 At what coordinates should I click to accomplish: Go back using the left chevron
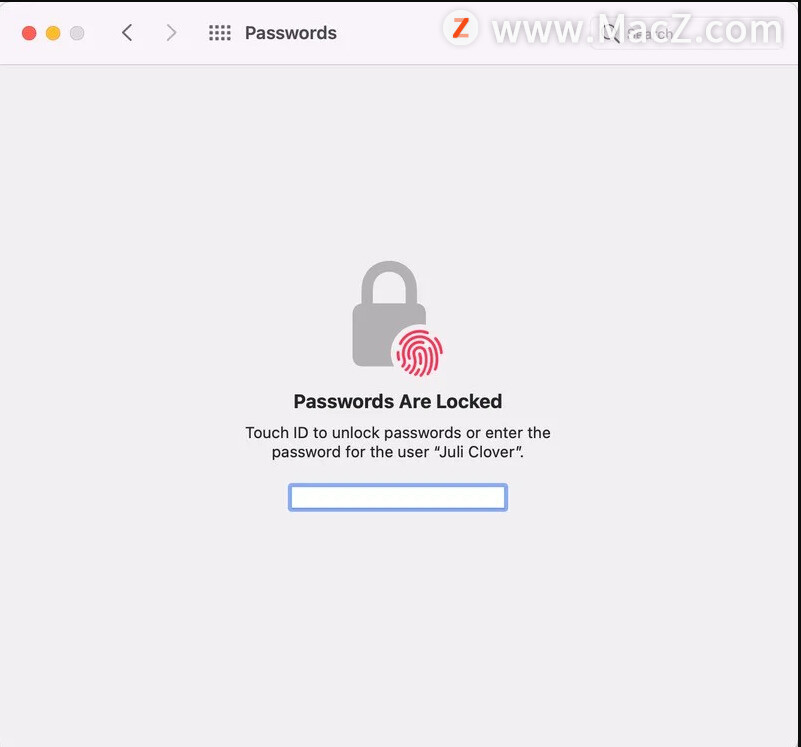[127, 33]
